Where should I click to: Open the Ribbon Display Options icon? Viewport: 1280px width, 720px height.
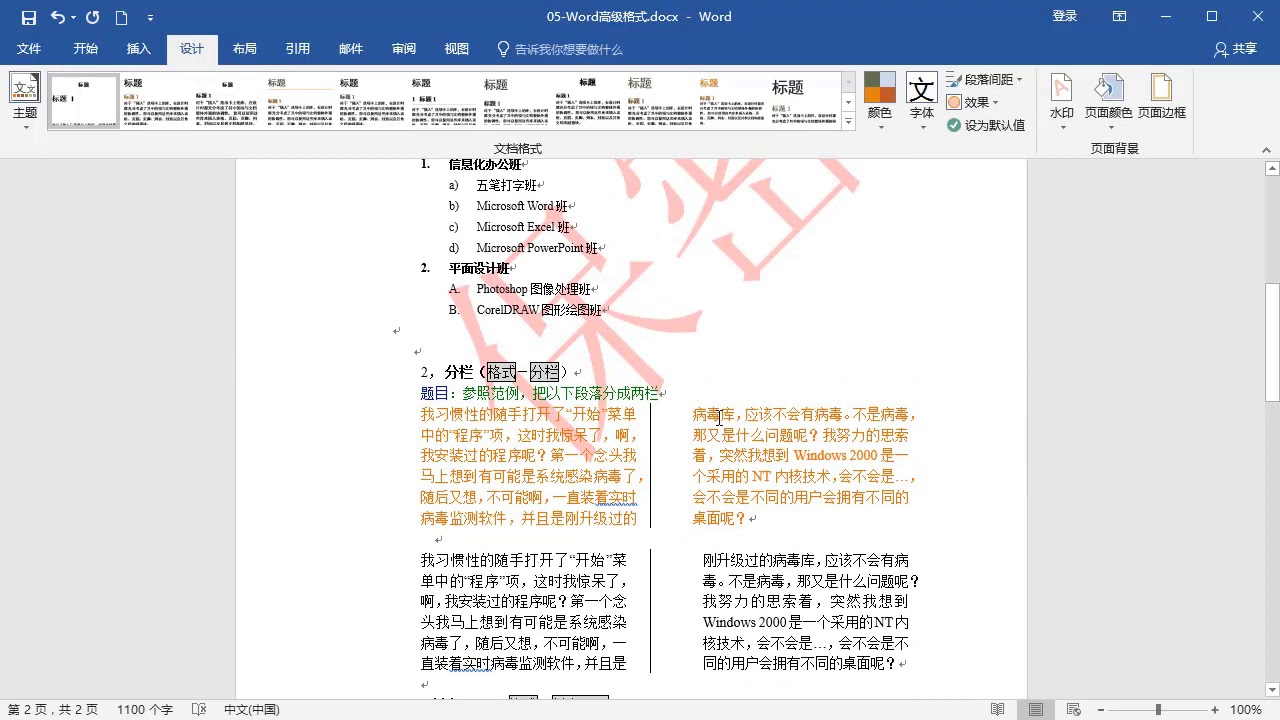[x=1119, y=17]
